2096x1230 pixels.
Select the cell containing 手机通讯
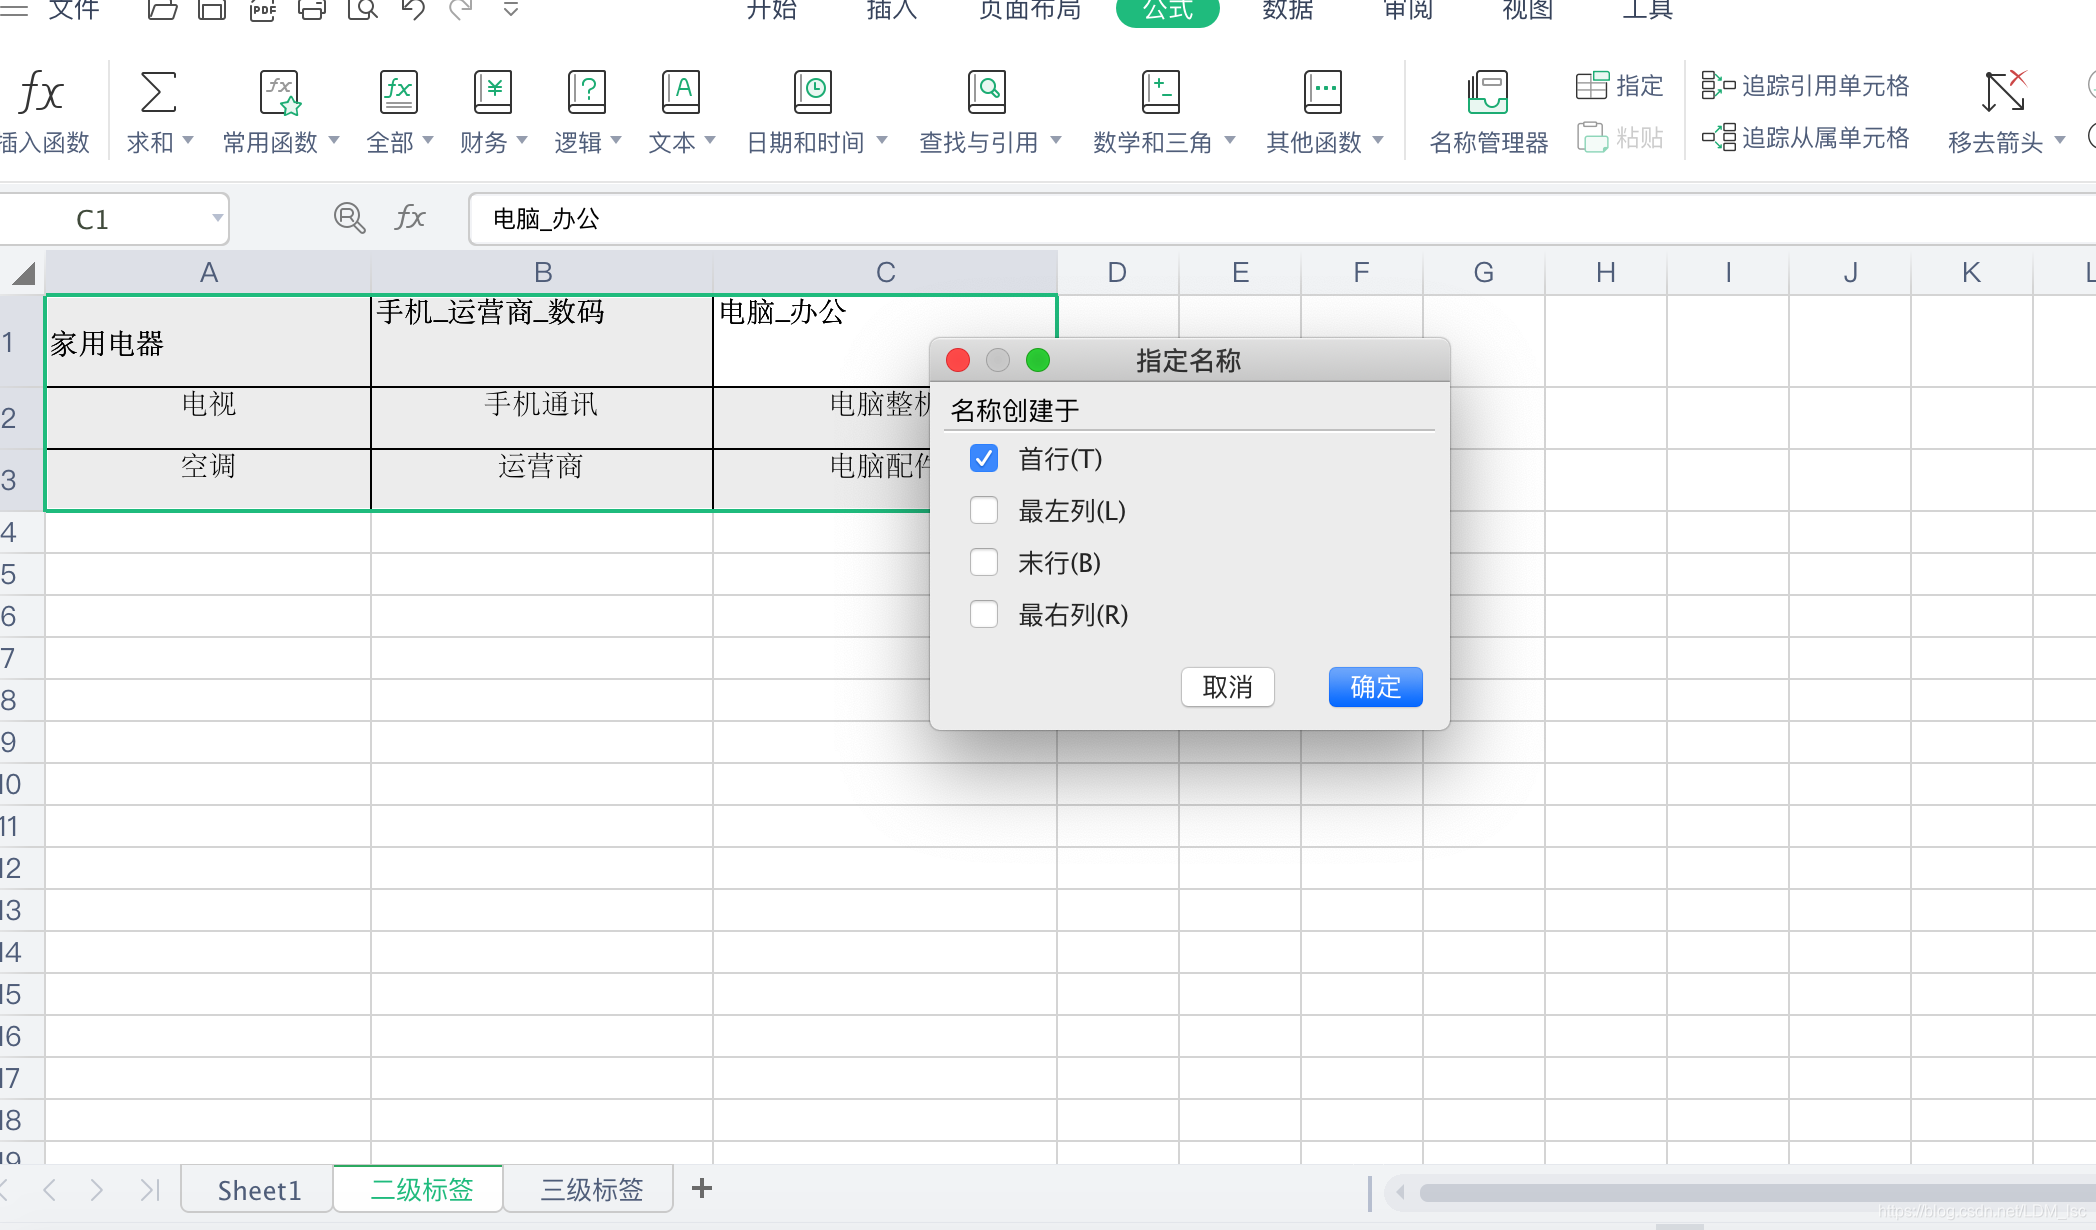pyautogui.click(x=541, y=417)
